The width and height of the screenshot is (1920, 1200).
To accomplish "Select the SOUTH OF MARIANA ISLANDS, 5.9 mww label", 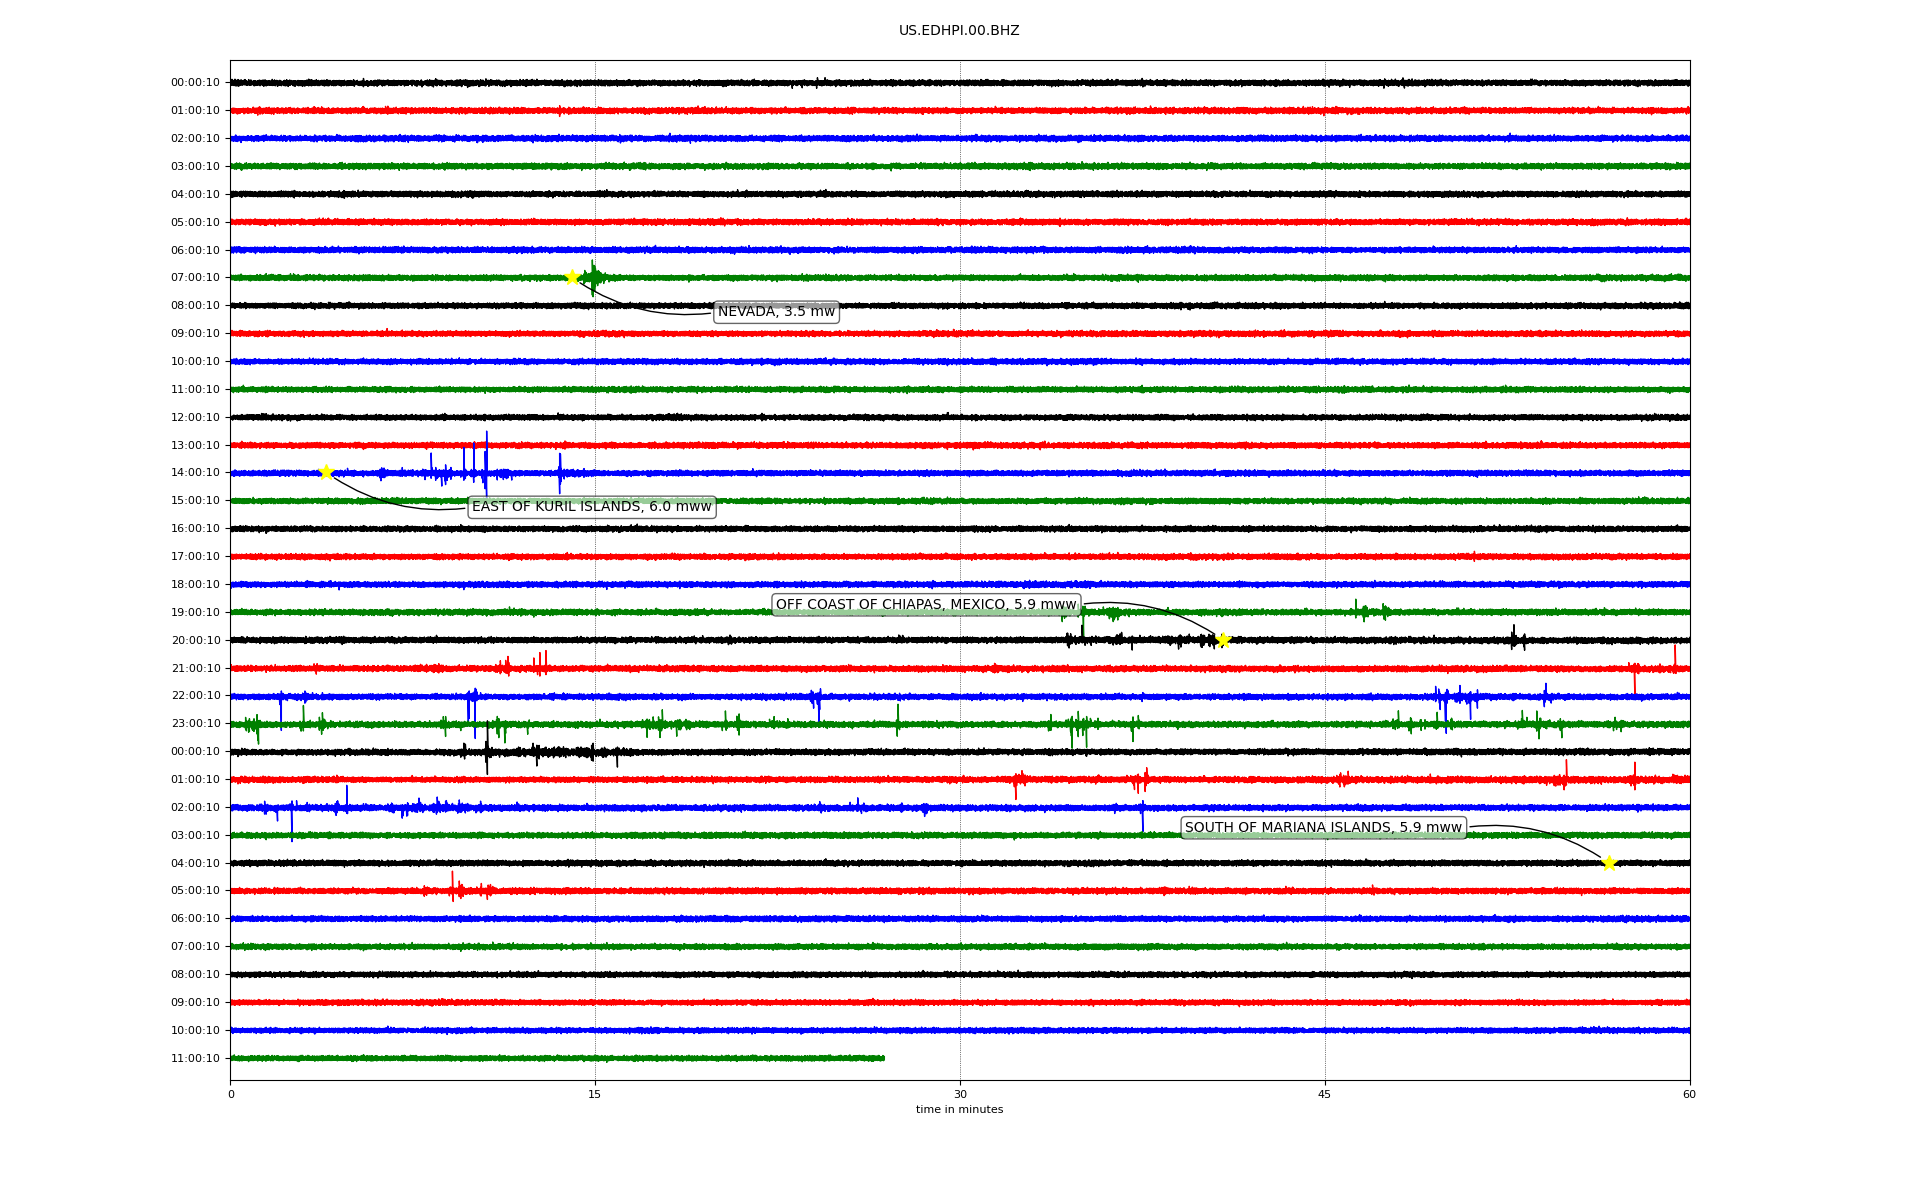I will 1323,827.
